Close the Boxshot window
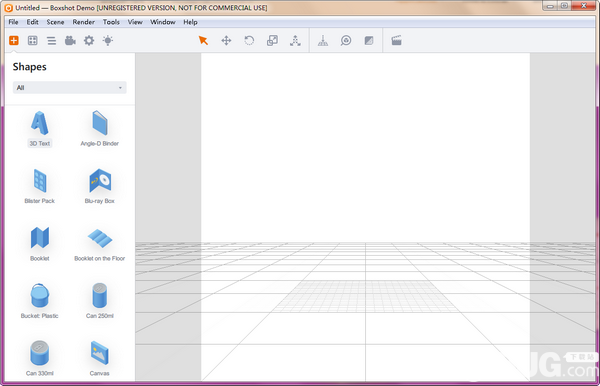Viewport: 600px width, 386px height. [x=584, y=6]
